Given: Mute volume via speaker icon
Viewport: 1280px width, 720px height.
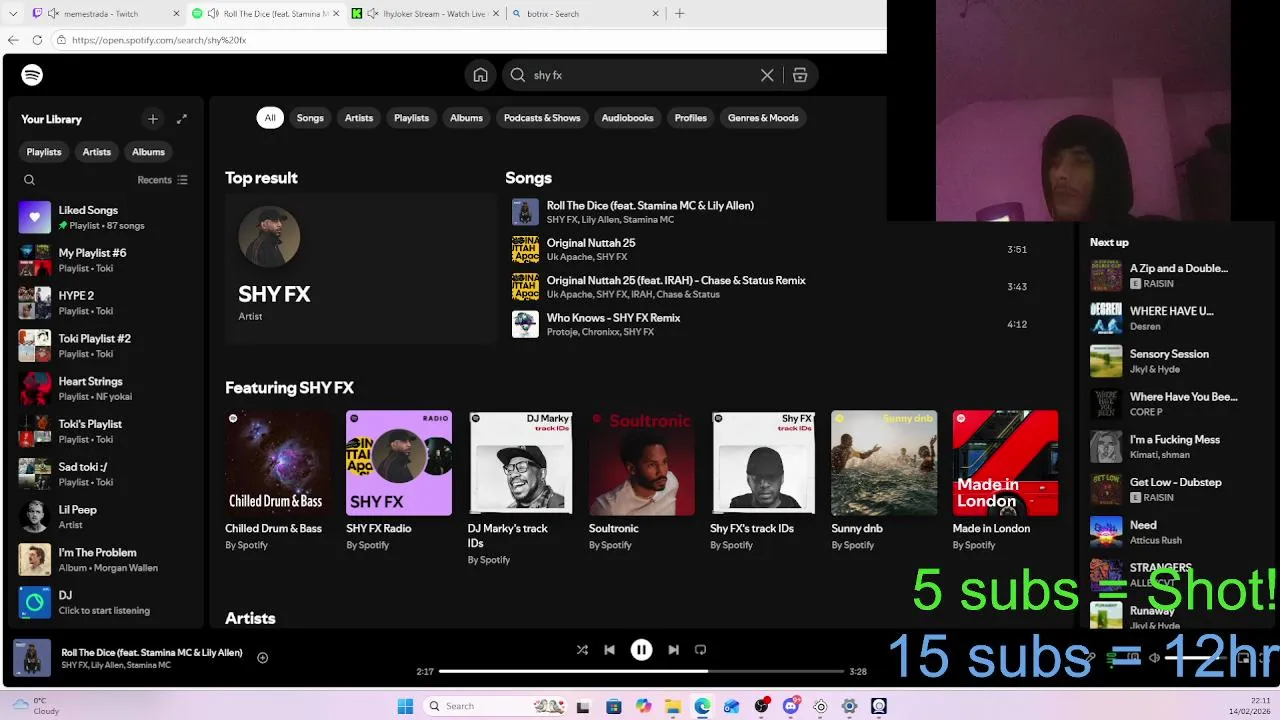Looking at the screenshot, I should (x=1154, y=658).
